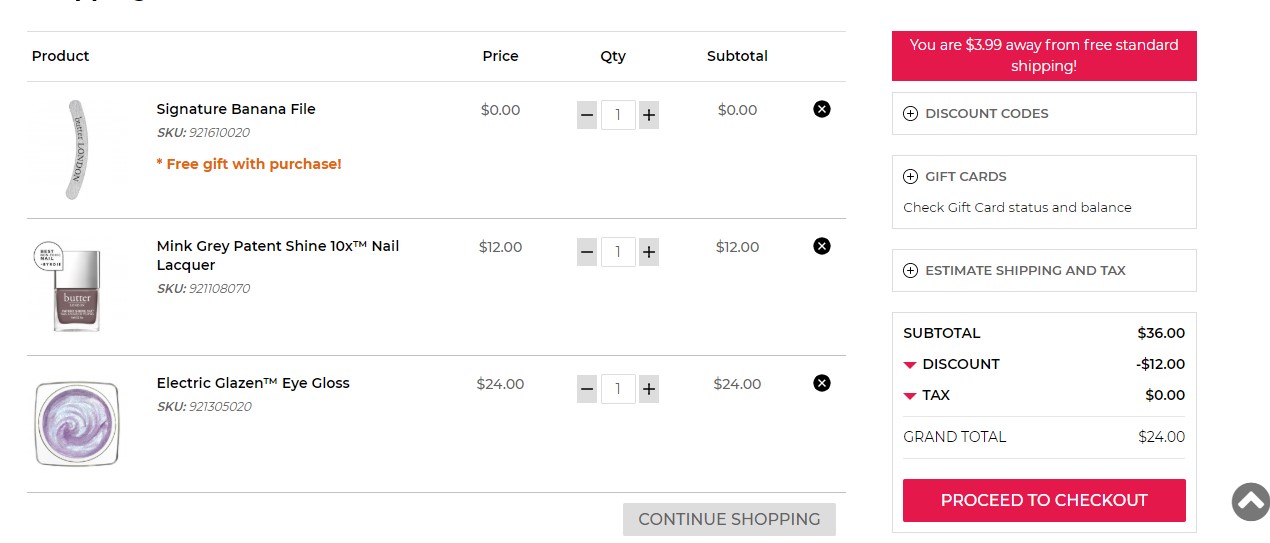Expand the Tax breakdown arrow
1270x543 pixels.
910,396
